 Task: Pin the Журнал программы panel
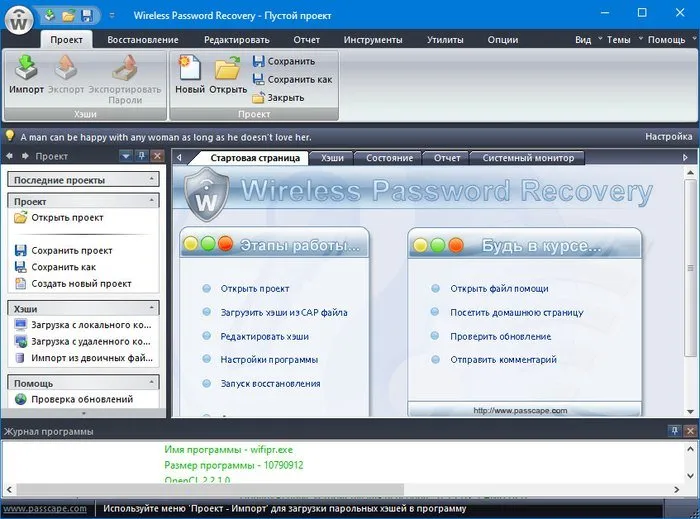674,431
